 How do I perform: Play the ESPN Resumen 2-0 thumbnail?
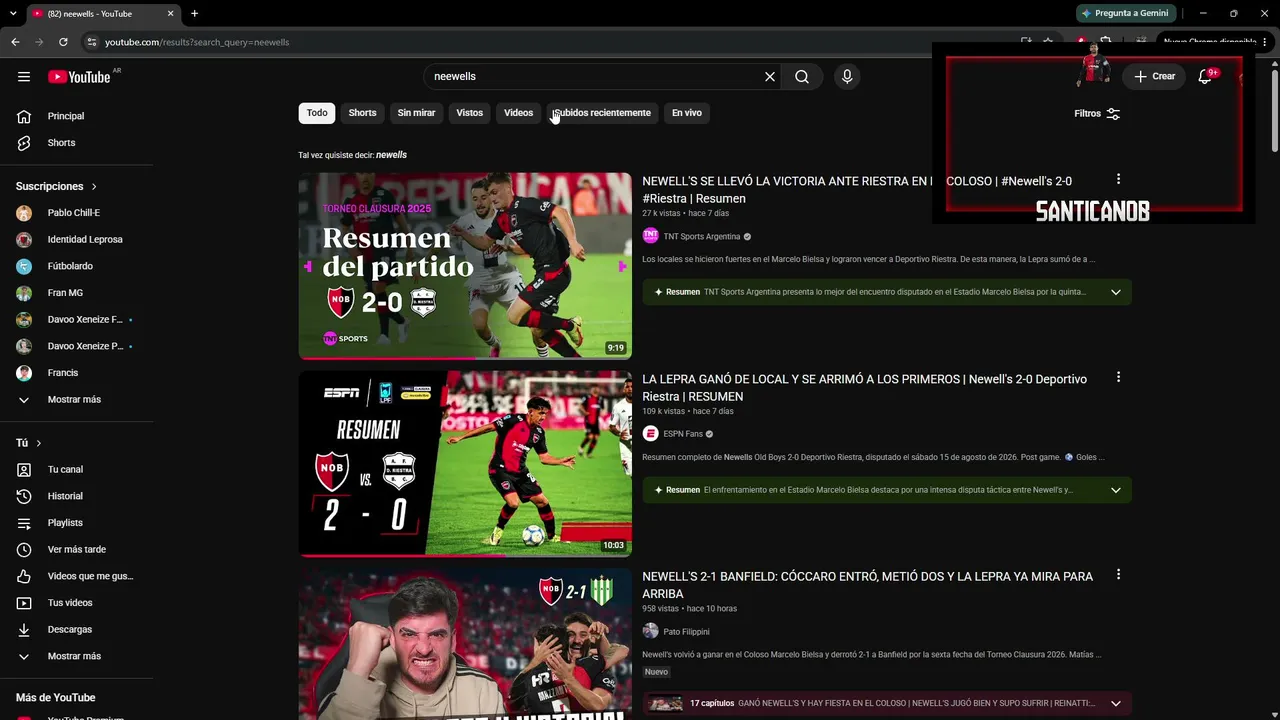click(x=465, y=463)
